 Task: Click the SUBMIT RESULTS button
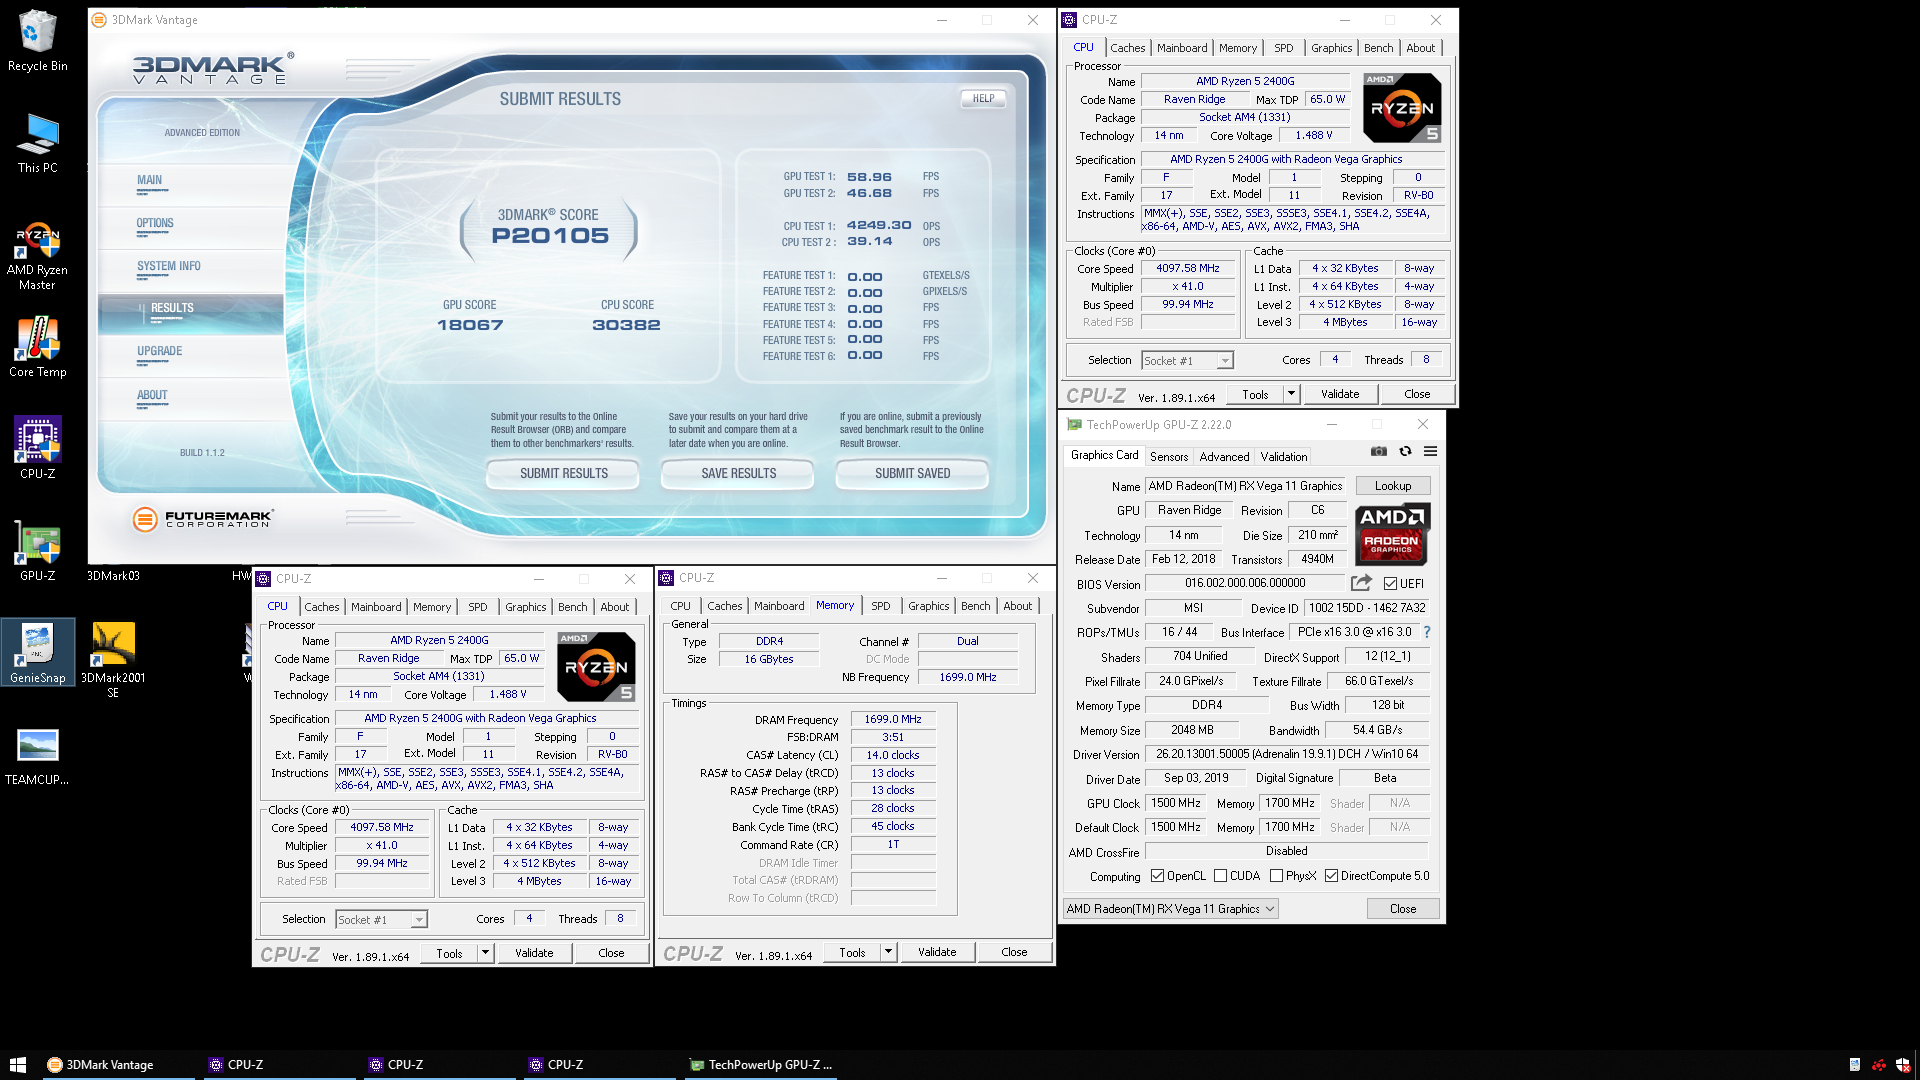[563, 473]
